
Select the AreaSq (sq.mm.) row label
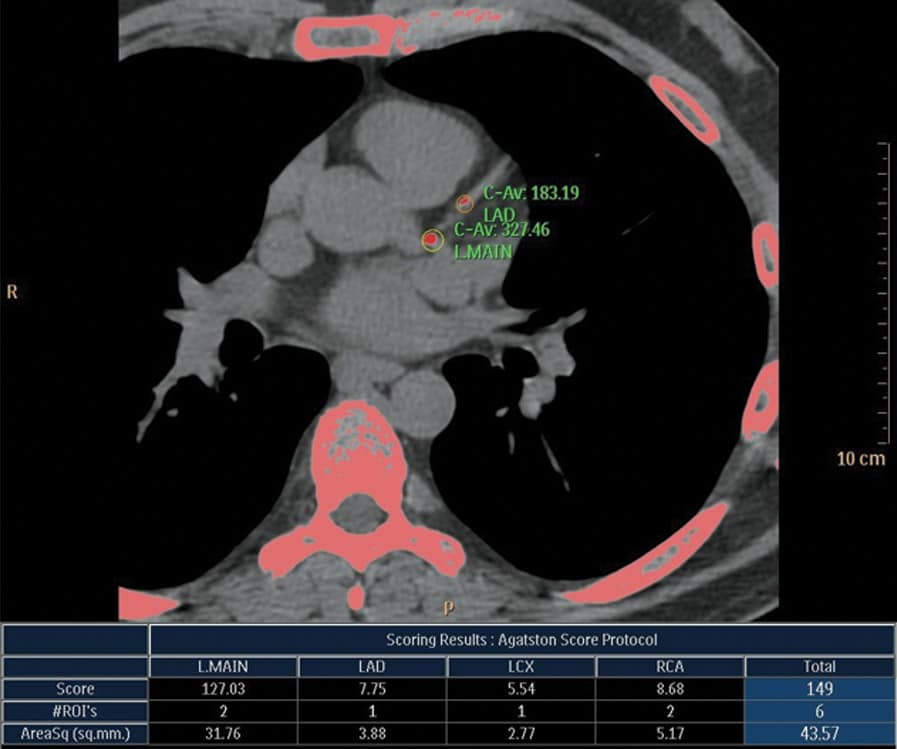coord(75,734)
